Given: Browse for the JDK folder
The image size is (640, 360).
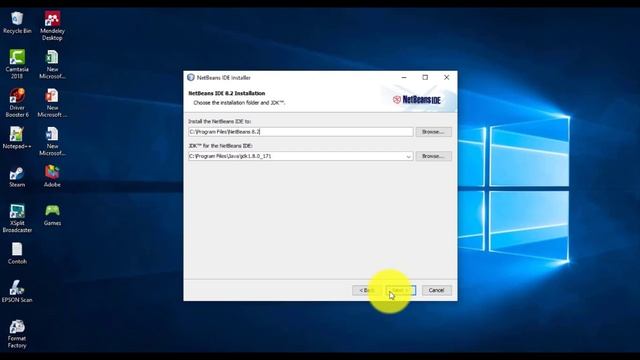Looking at the screenshot, I should (x=433, y=156).
